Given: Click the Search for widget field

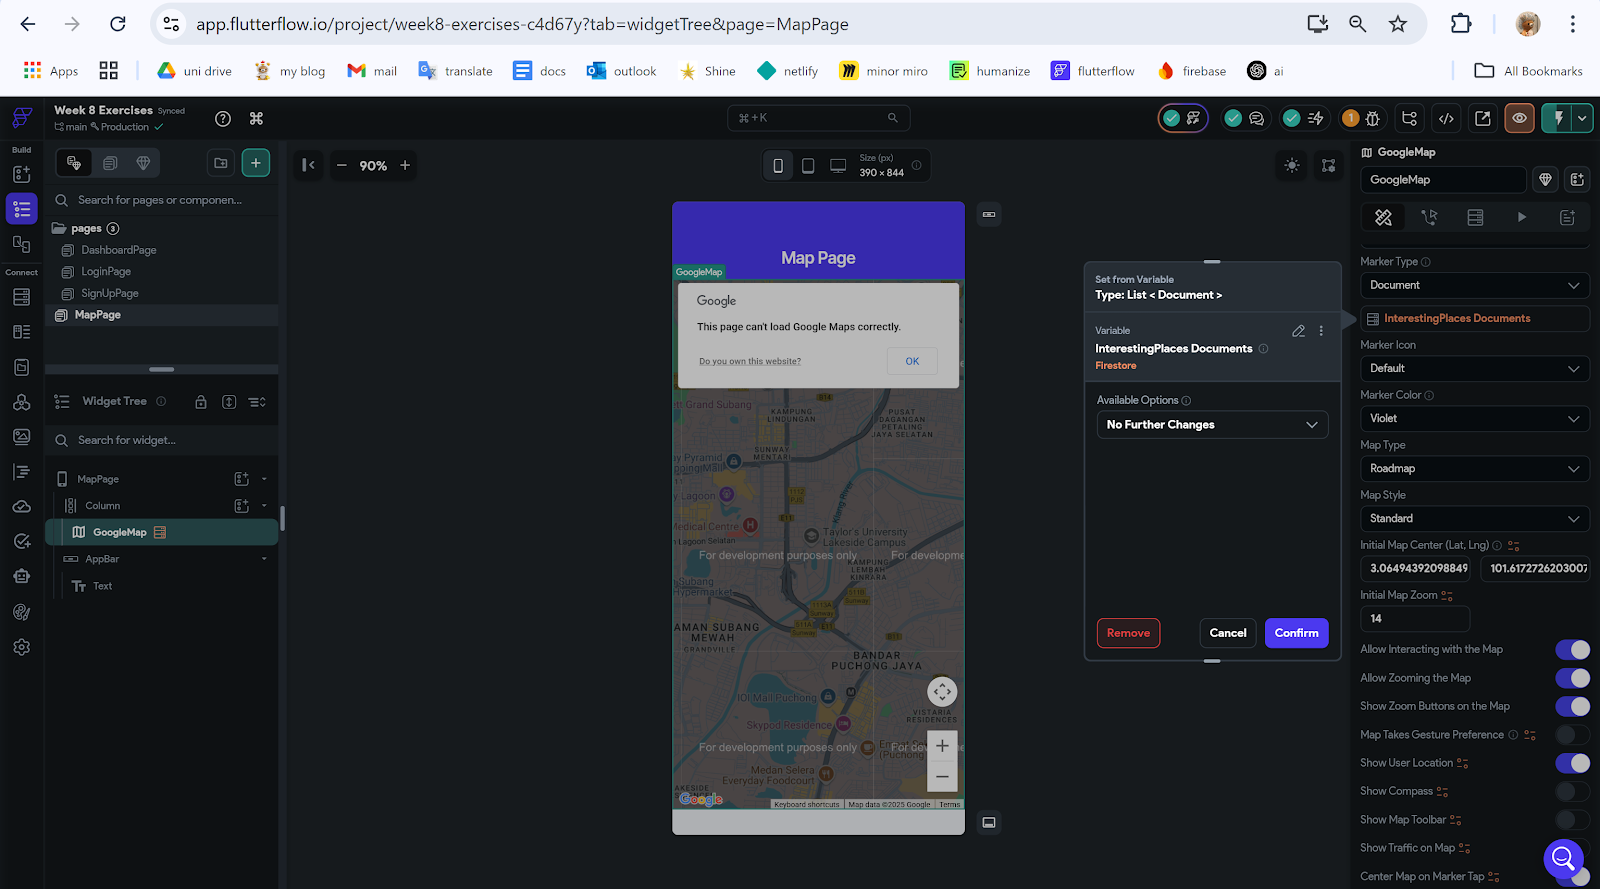Looking at the screenshot, I should click(x=160, y=440).
